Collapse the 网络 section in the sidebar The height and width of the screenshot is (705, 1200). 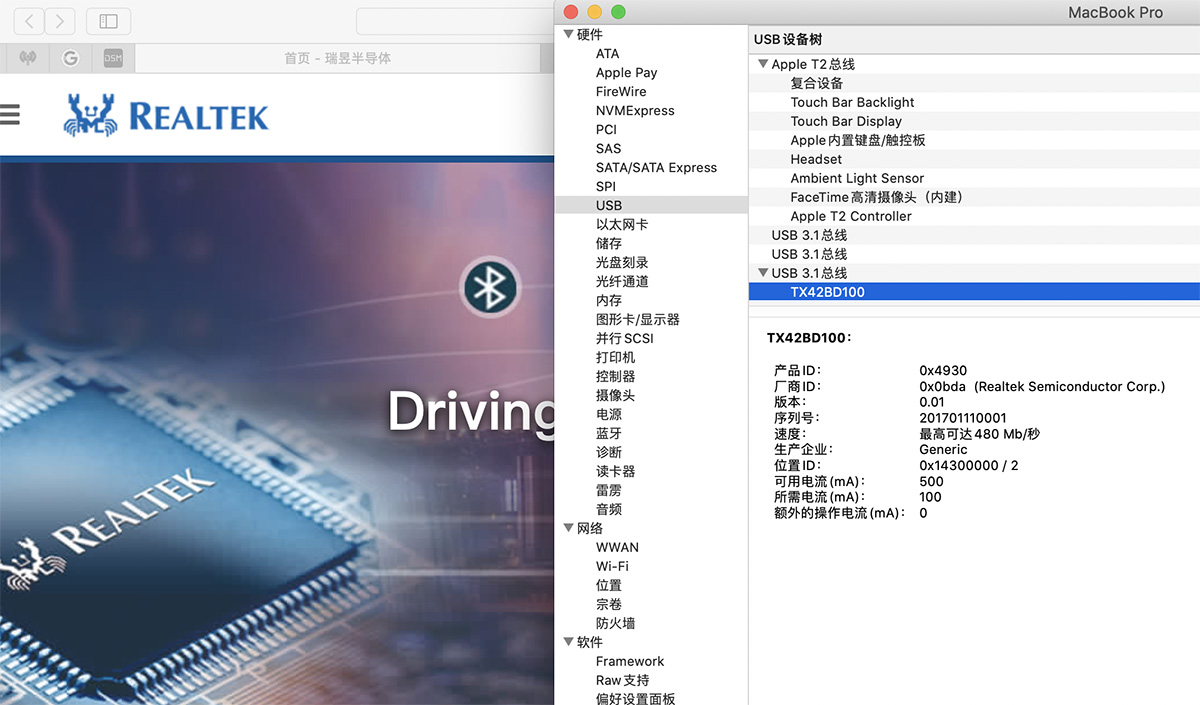pyautogui.click(x=568, y=529)
